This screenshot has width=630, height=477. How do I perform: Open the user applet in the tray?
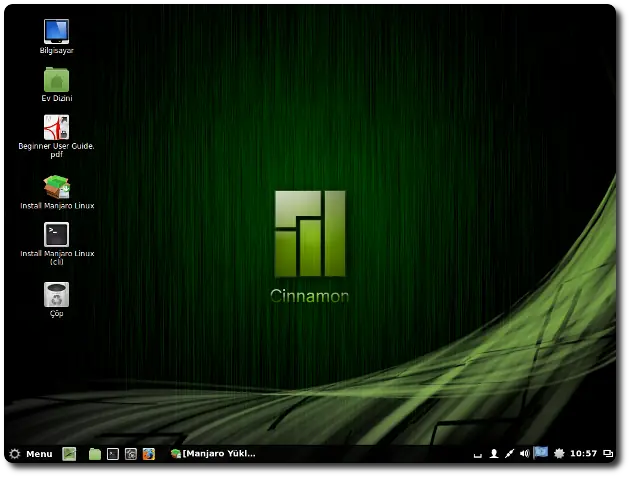(x=494, y=454)
